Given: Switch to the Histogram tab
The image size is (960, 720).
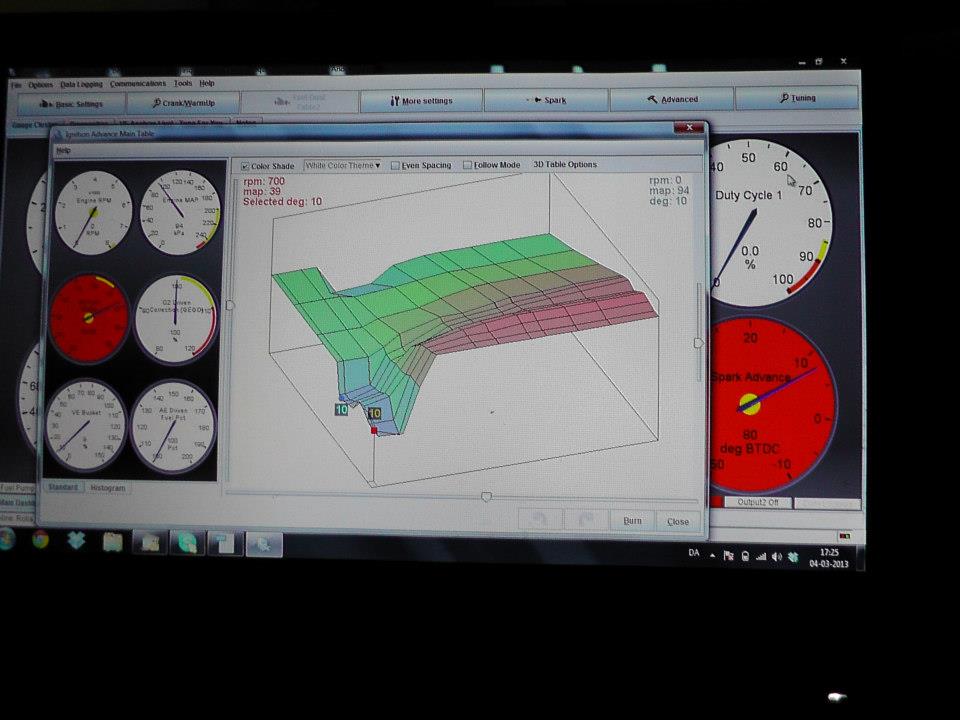Looking at the screenshot, I should coord(107,488).
